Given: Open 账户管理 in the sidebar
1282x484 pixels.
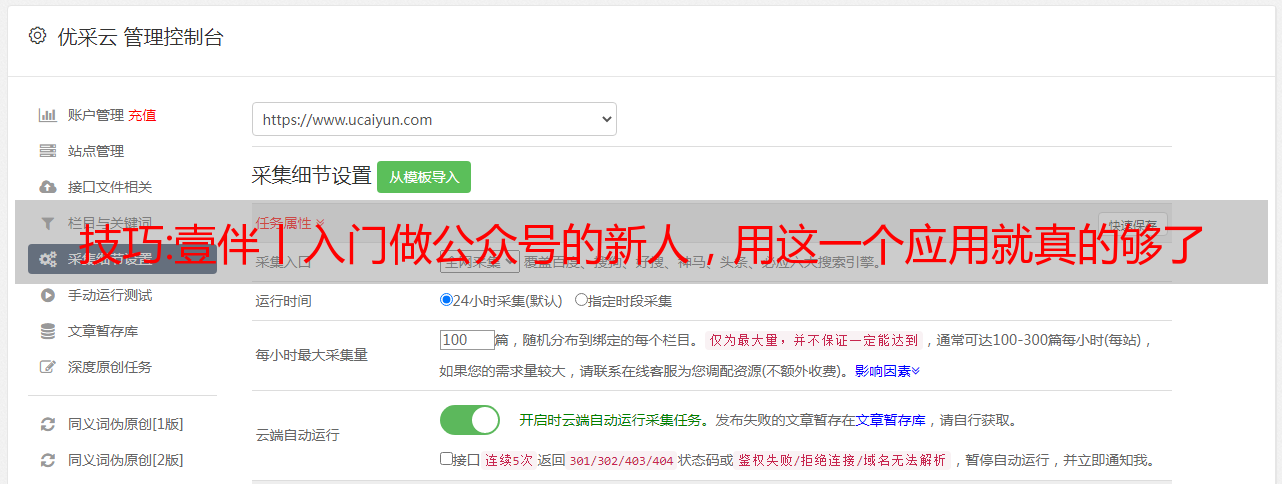Looking at the screenshot, I should click(96, 115).
